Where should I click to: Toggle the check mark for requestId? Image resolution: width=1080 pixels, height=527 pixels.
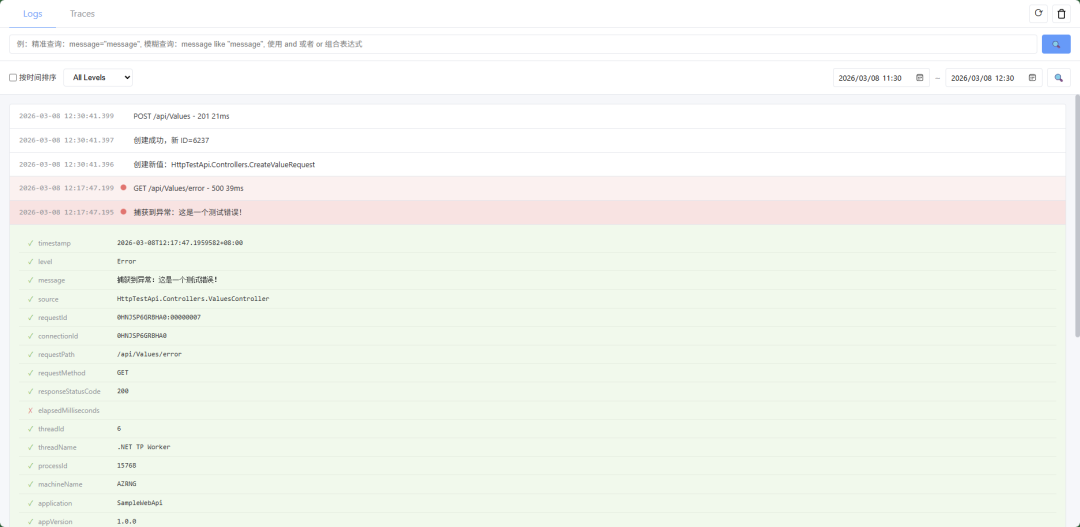tap(30, 318)
